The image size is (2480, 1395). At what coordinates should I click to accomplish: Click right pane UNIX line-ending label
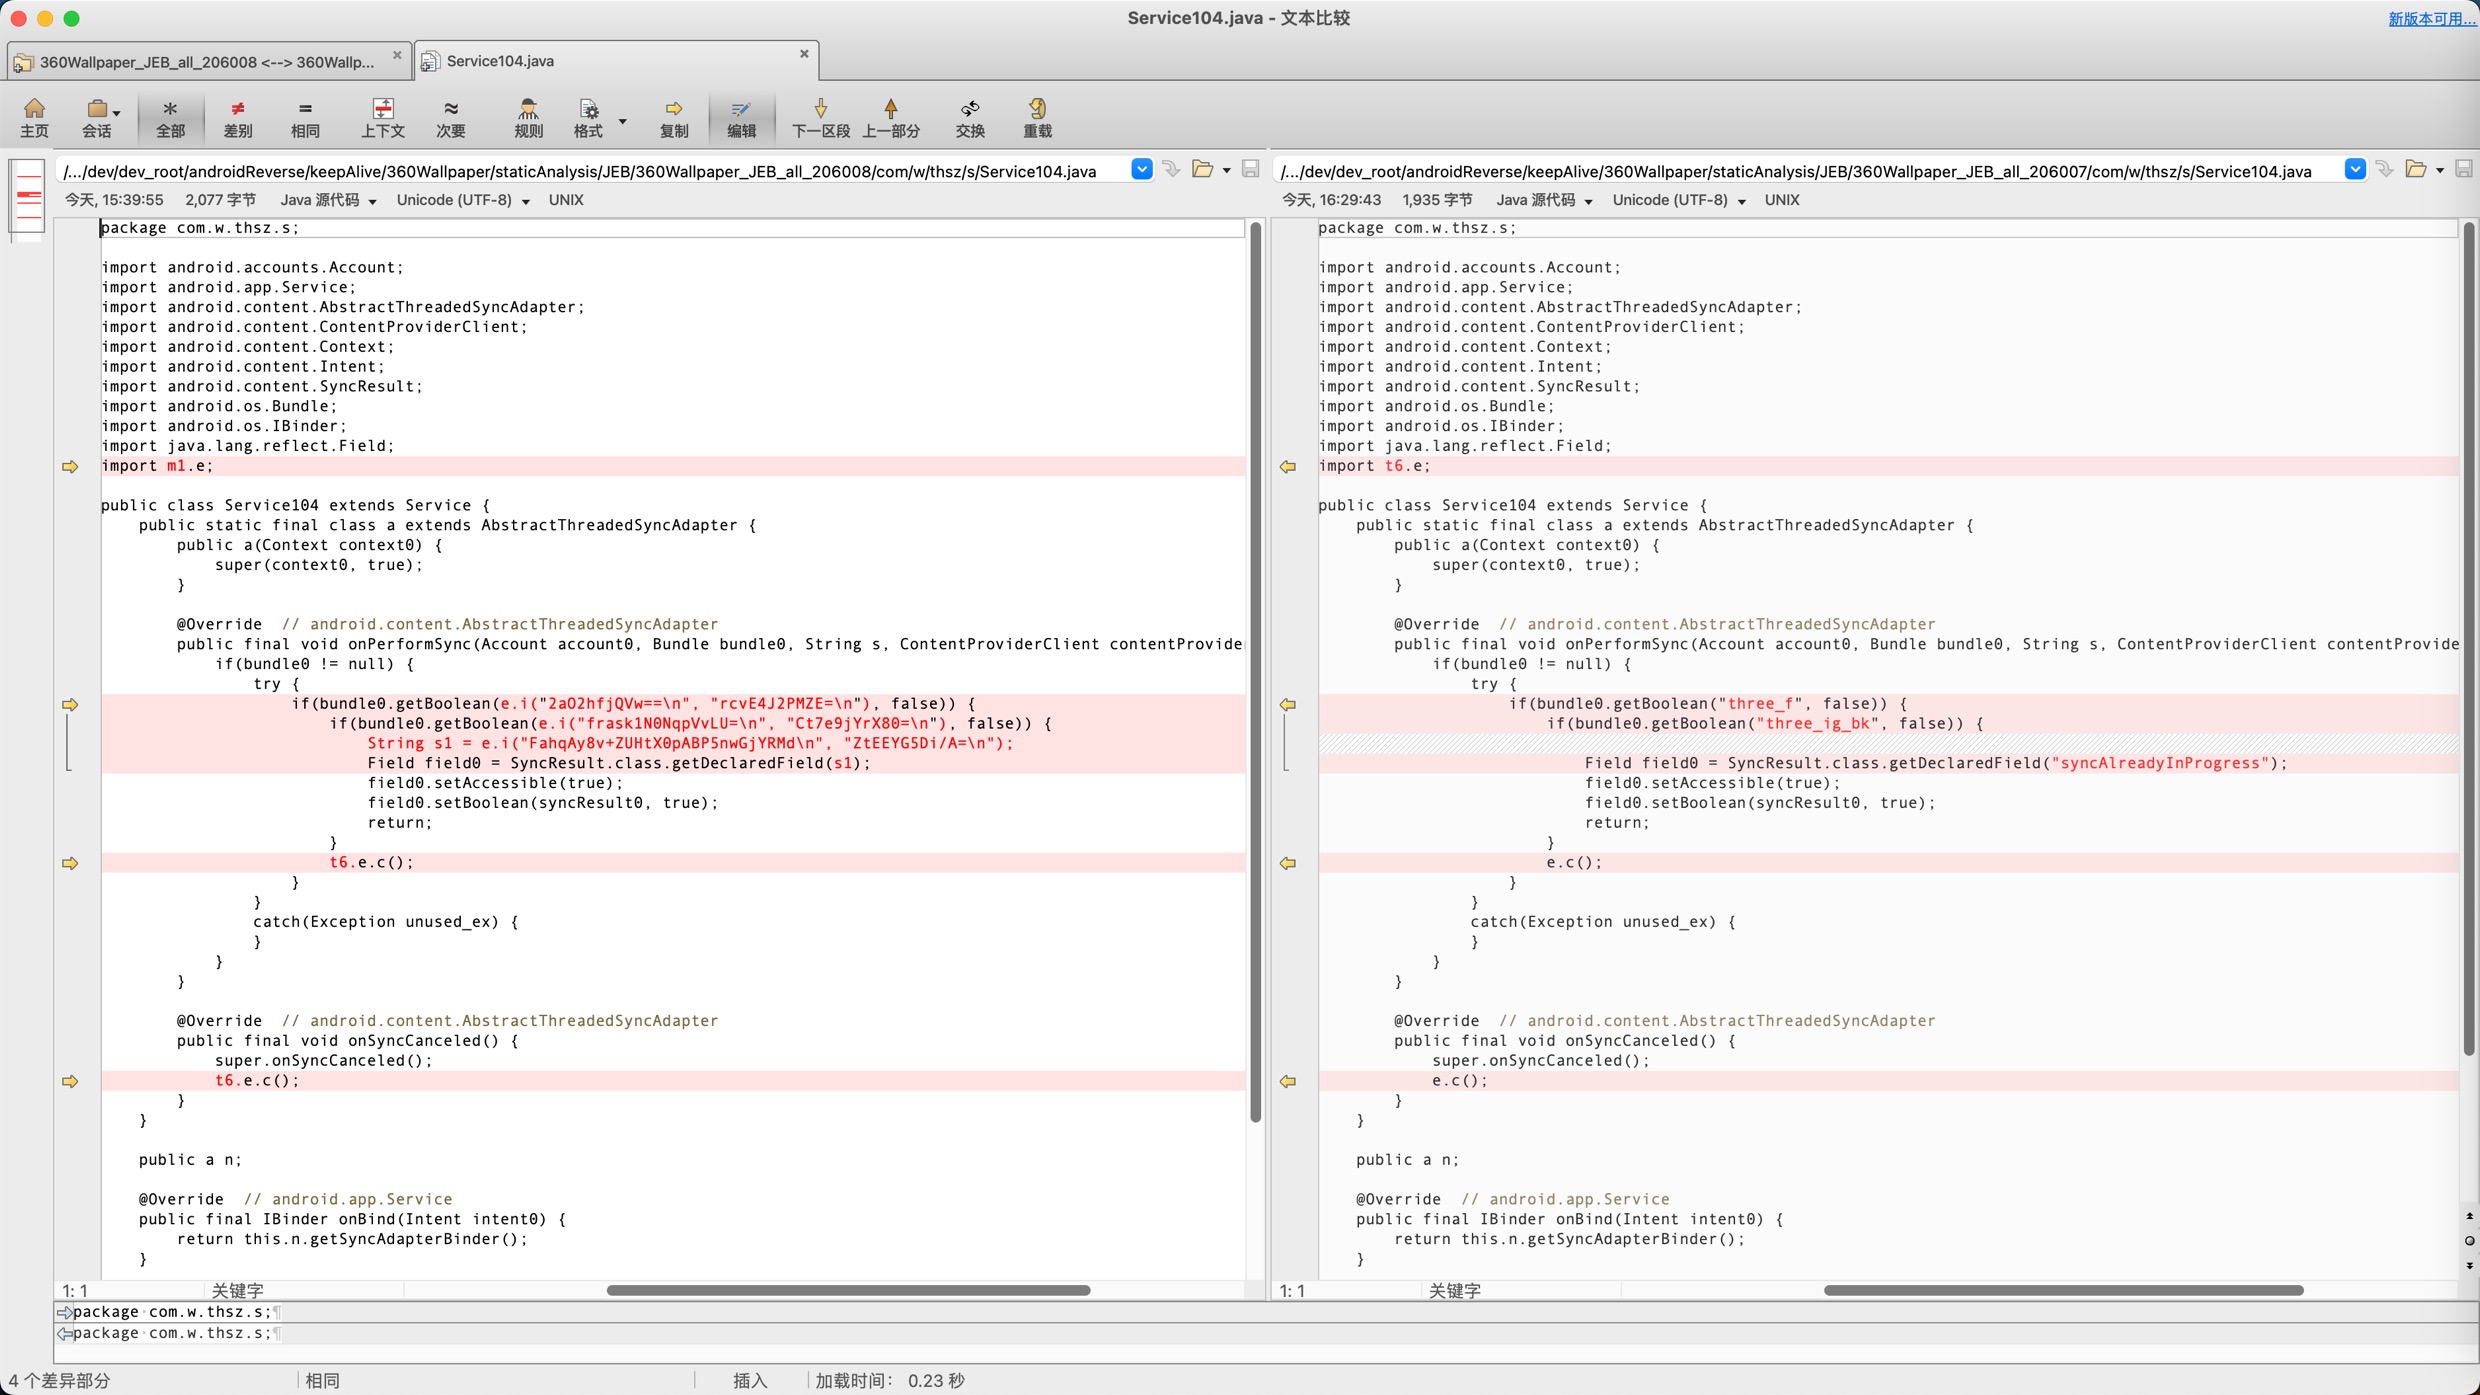pyautogui.click(x=1782, y=200)
